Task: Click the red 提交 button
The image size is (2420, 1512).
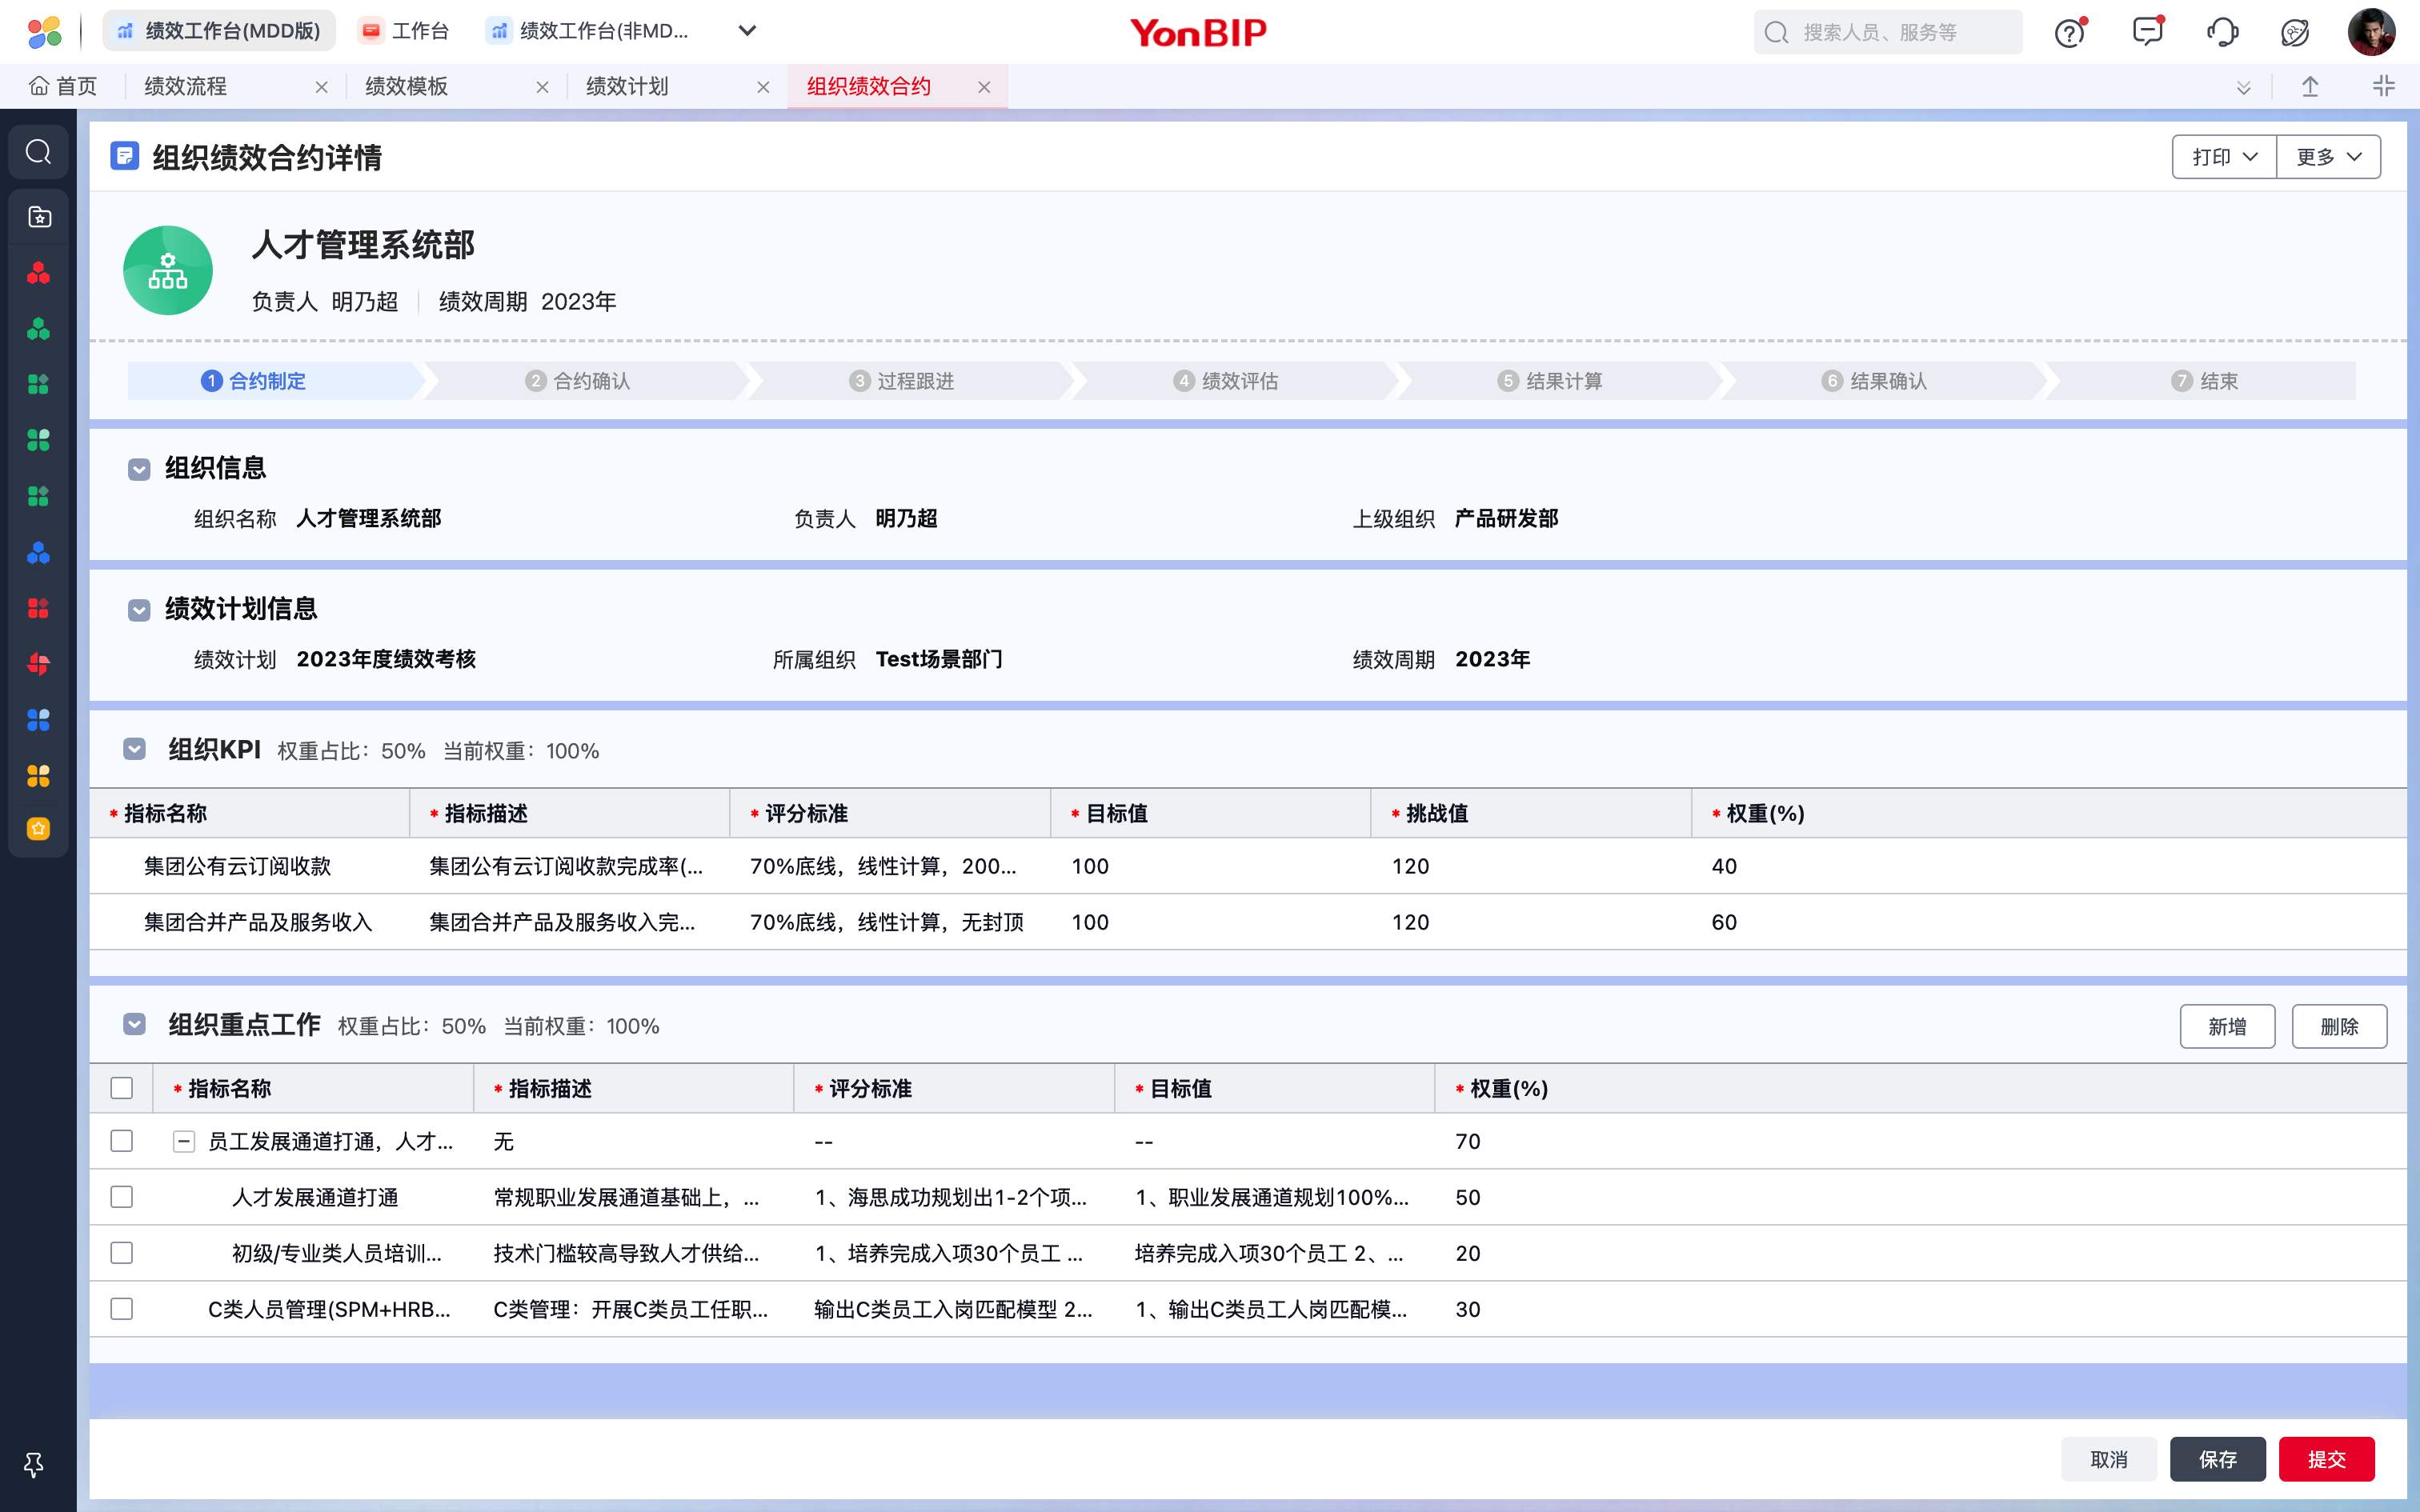Action: click(2326, 1459)
